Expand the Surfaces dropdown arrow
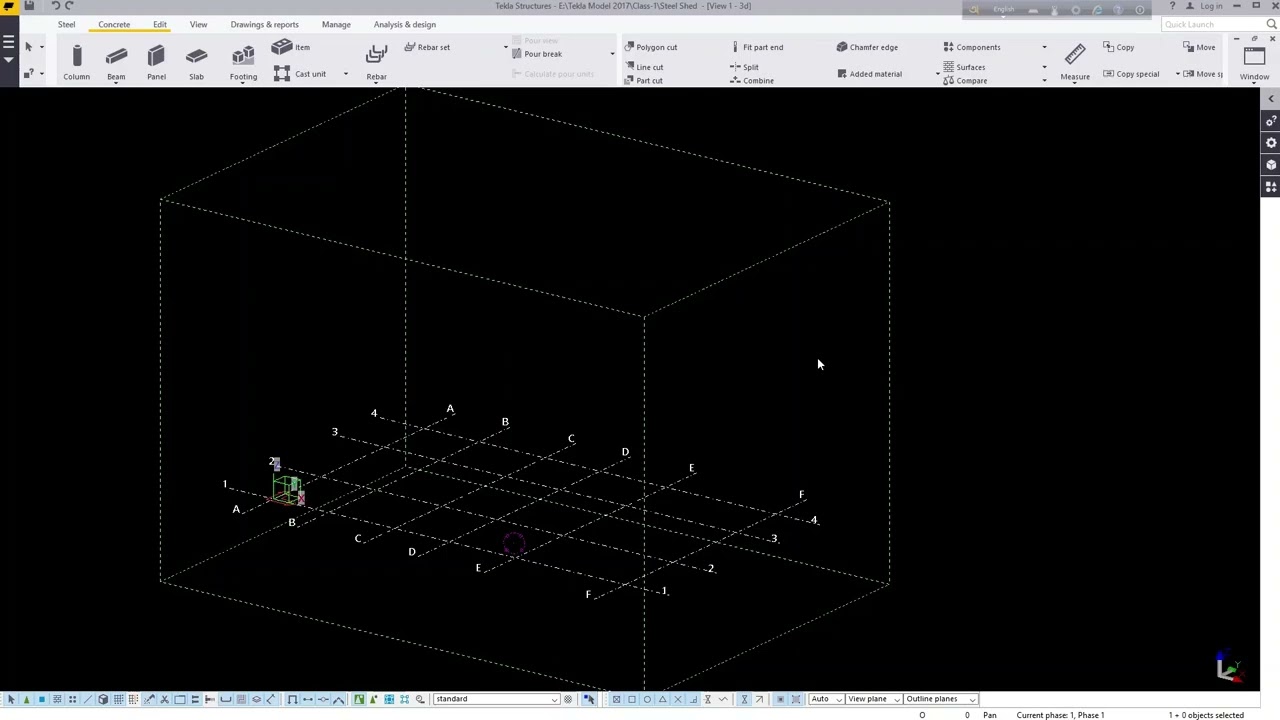The width and height of the screenshot is (1280, 720). pos(1044,67)
